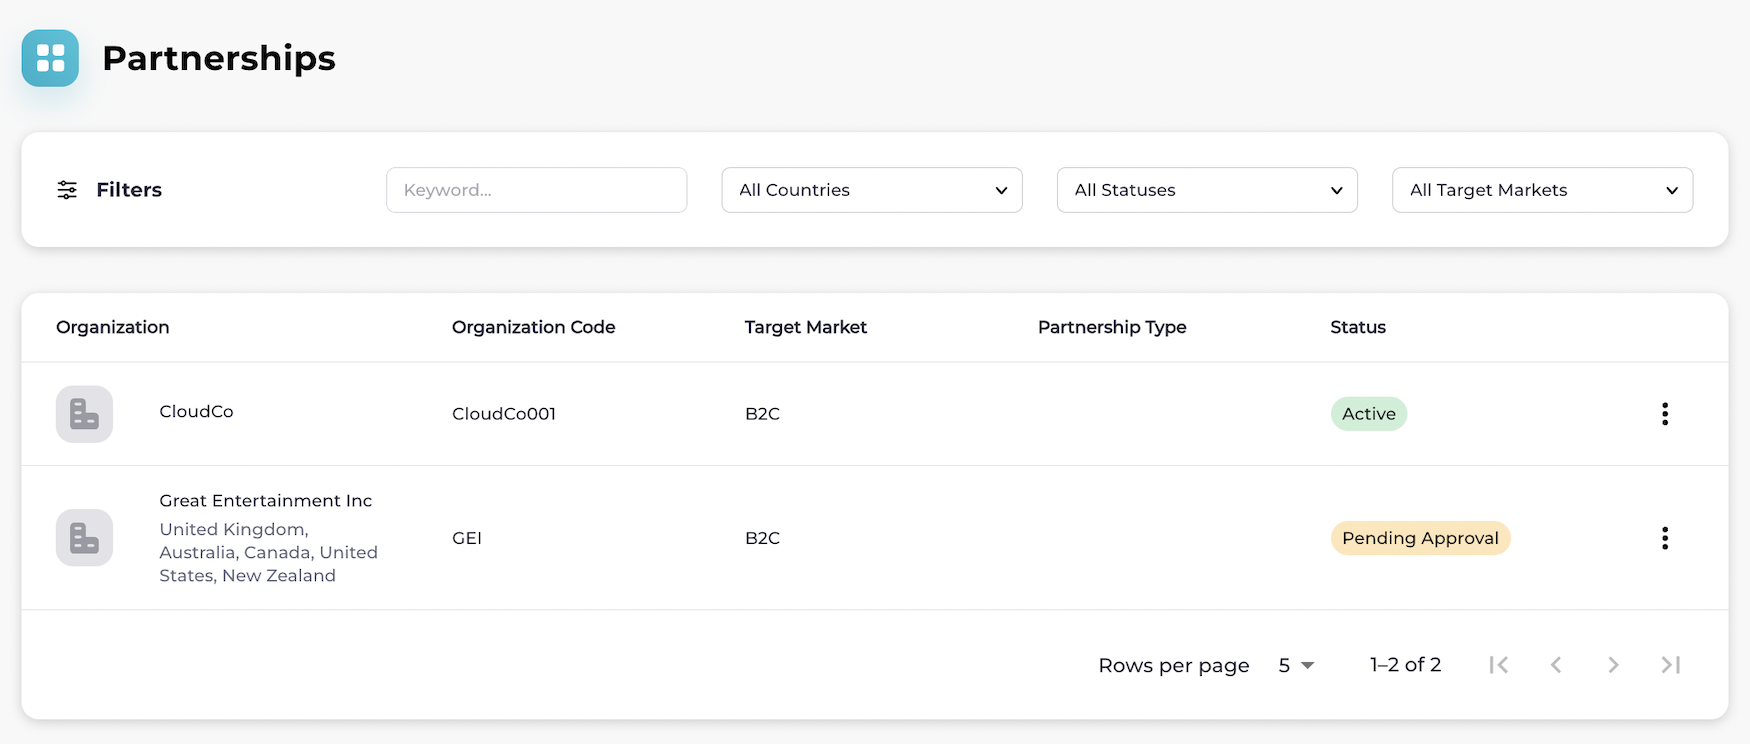Click the Active status badge
Image resolution: width=1750 pixels, height=744 pixels.
[x=1369, y=414]
